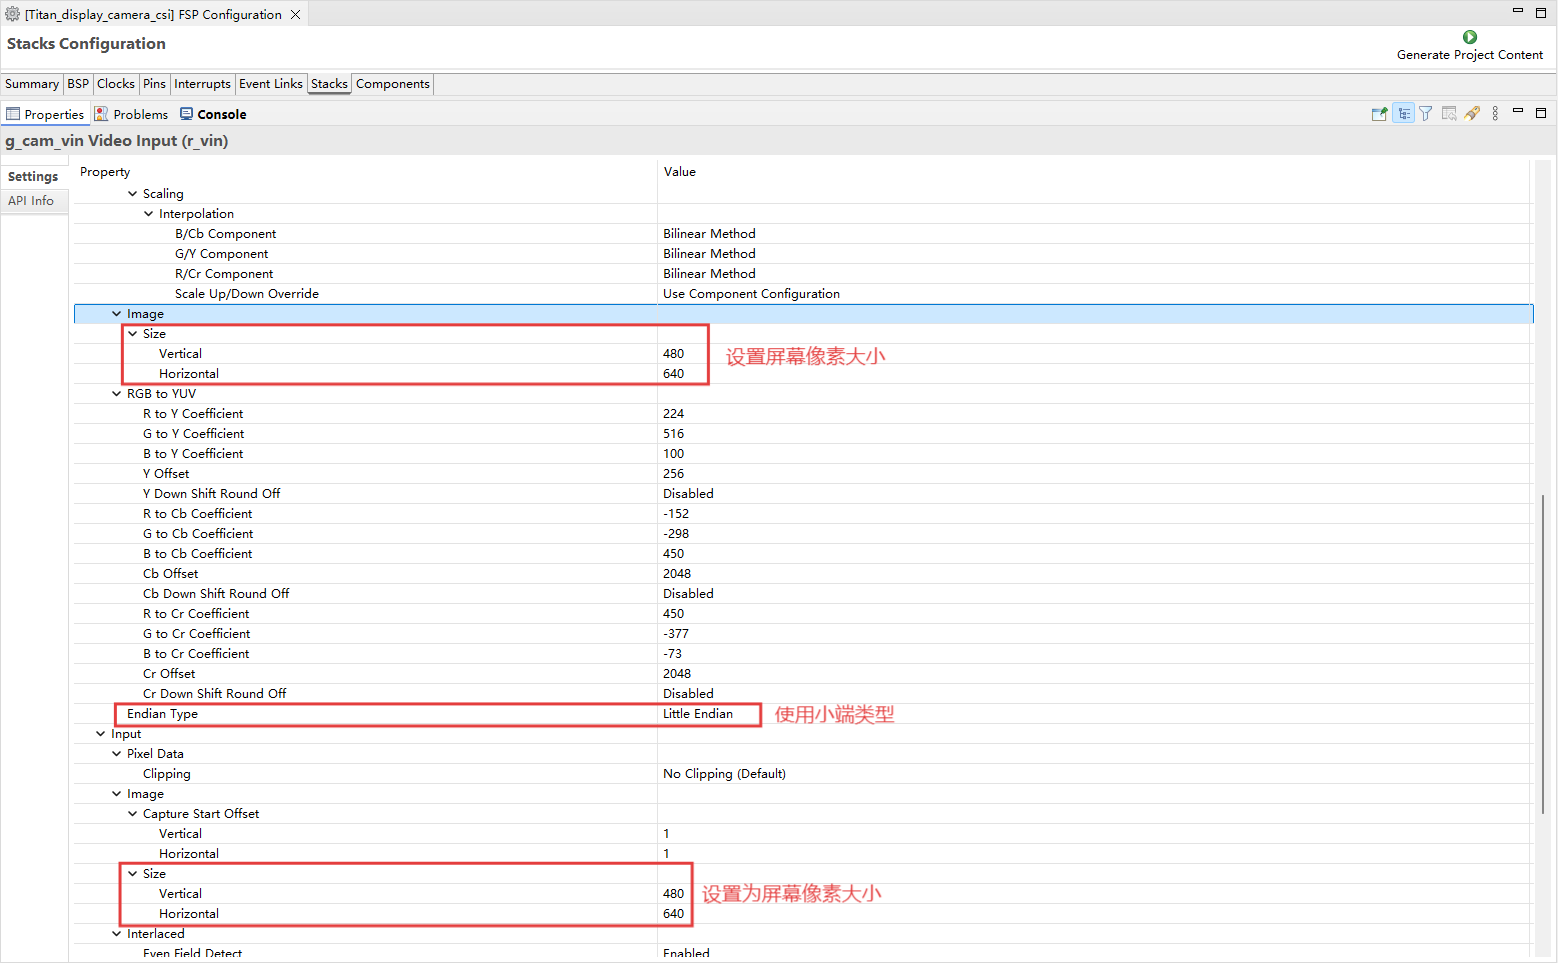Pin the Properties view to selection
Viewport: 1558px width, 963px height.
pos(1379,114)
